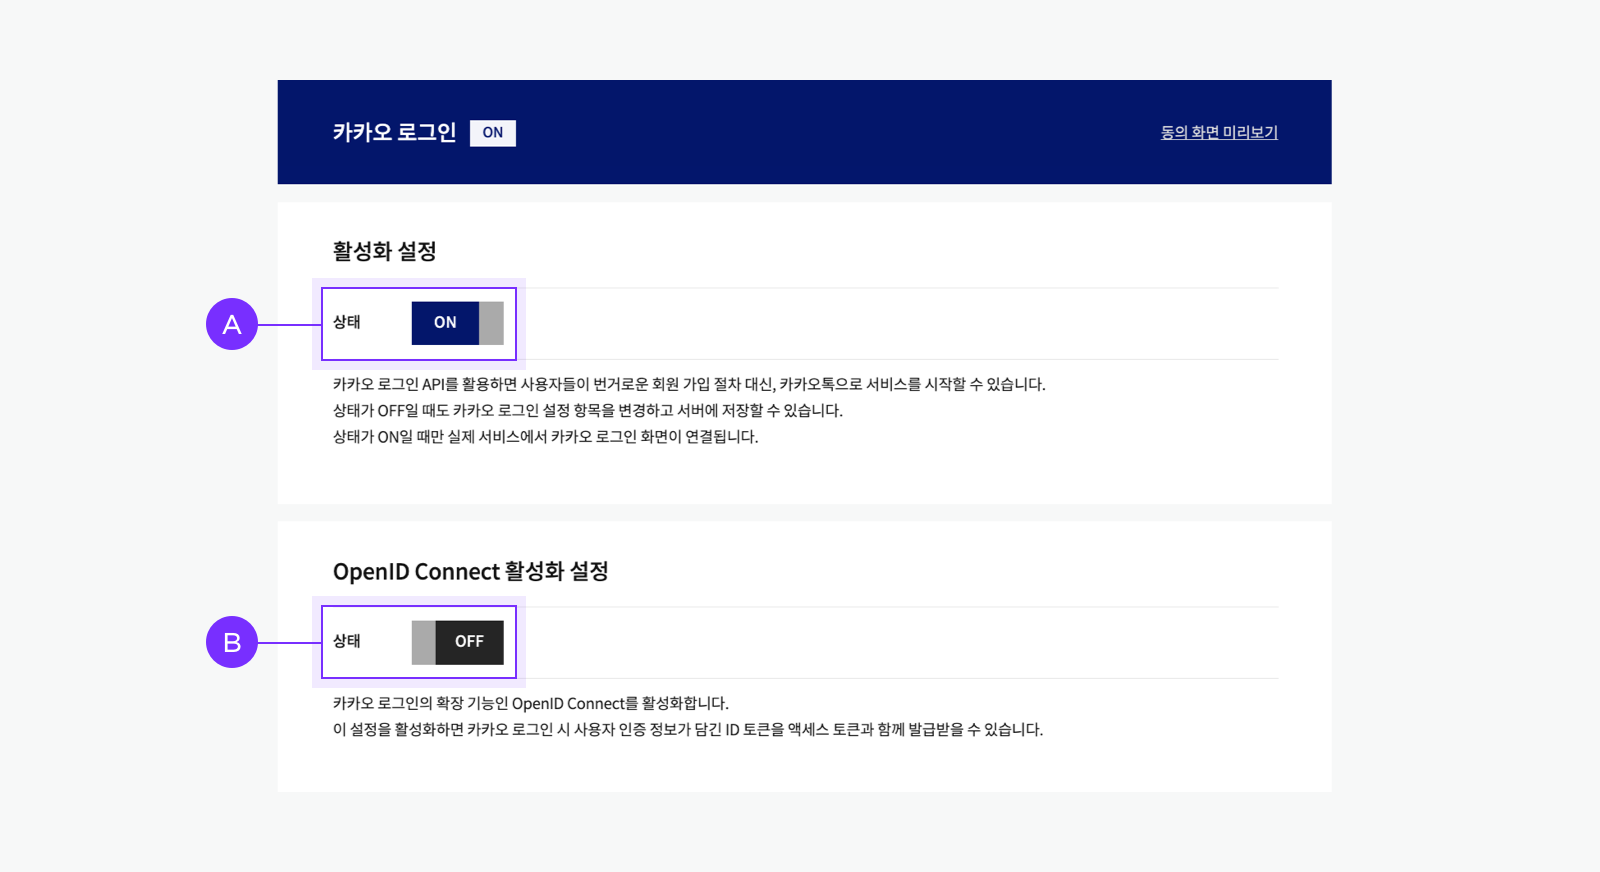Toggle the 카카오 로그인 activation ON switch
This screenshot has height=872, width=1600.
[457, 323]
